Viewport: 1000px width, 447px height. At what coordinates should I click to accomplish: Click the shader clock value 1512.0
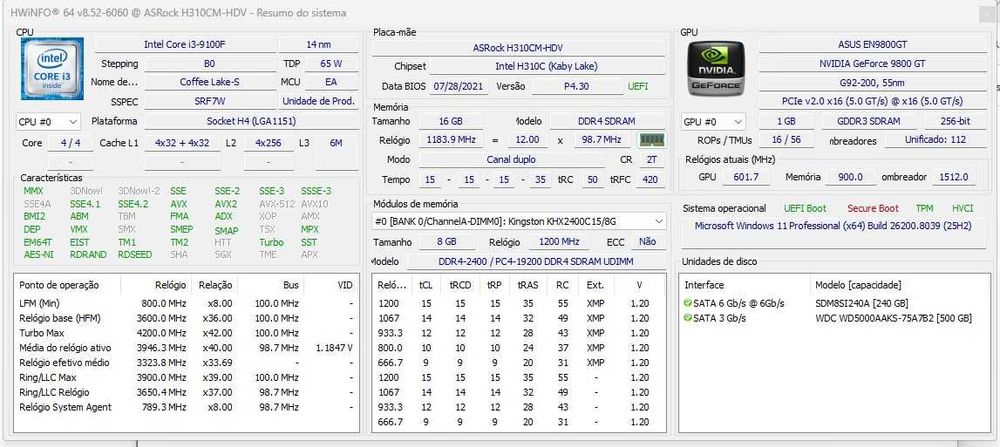953,177
